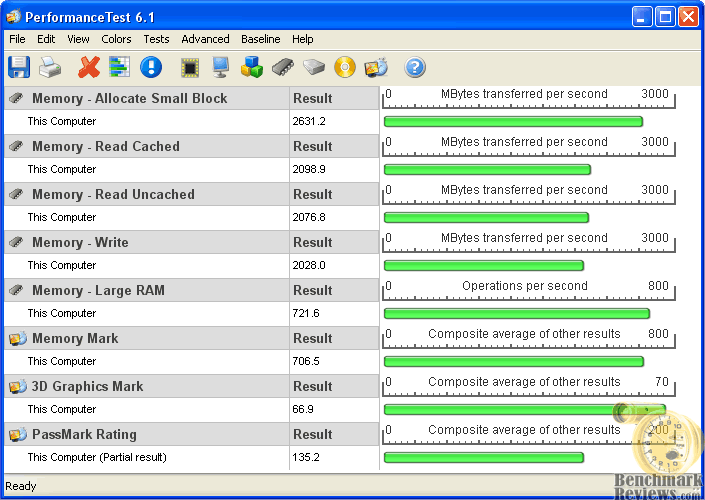This screenshot has height=500, width=705.
Task: Close the PerformanceTest window
Action: coord(688,17)
